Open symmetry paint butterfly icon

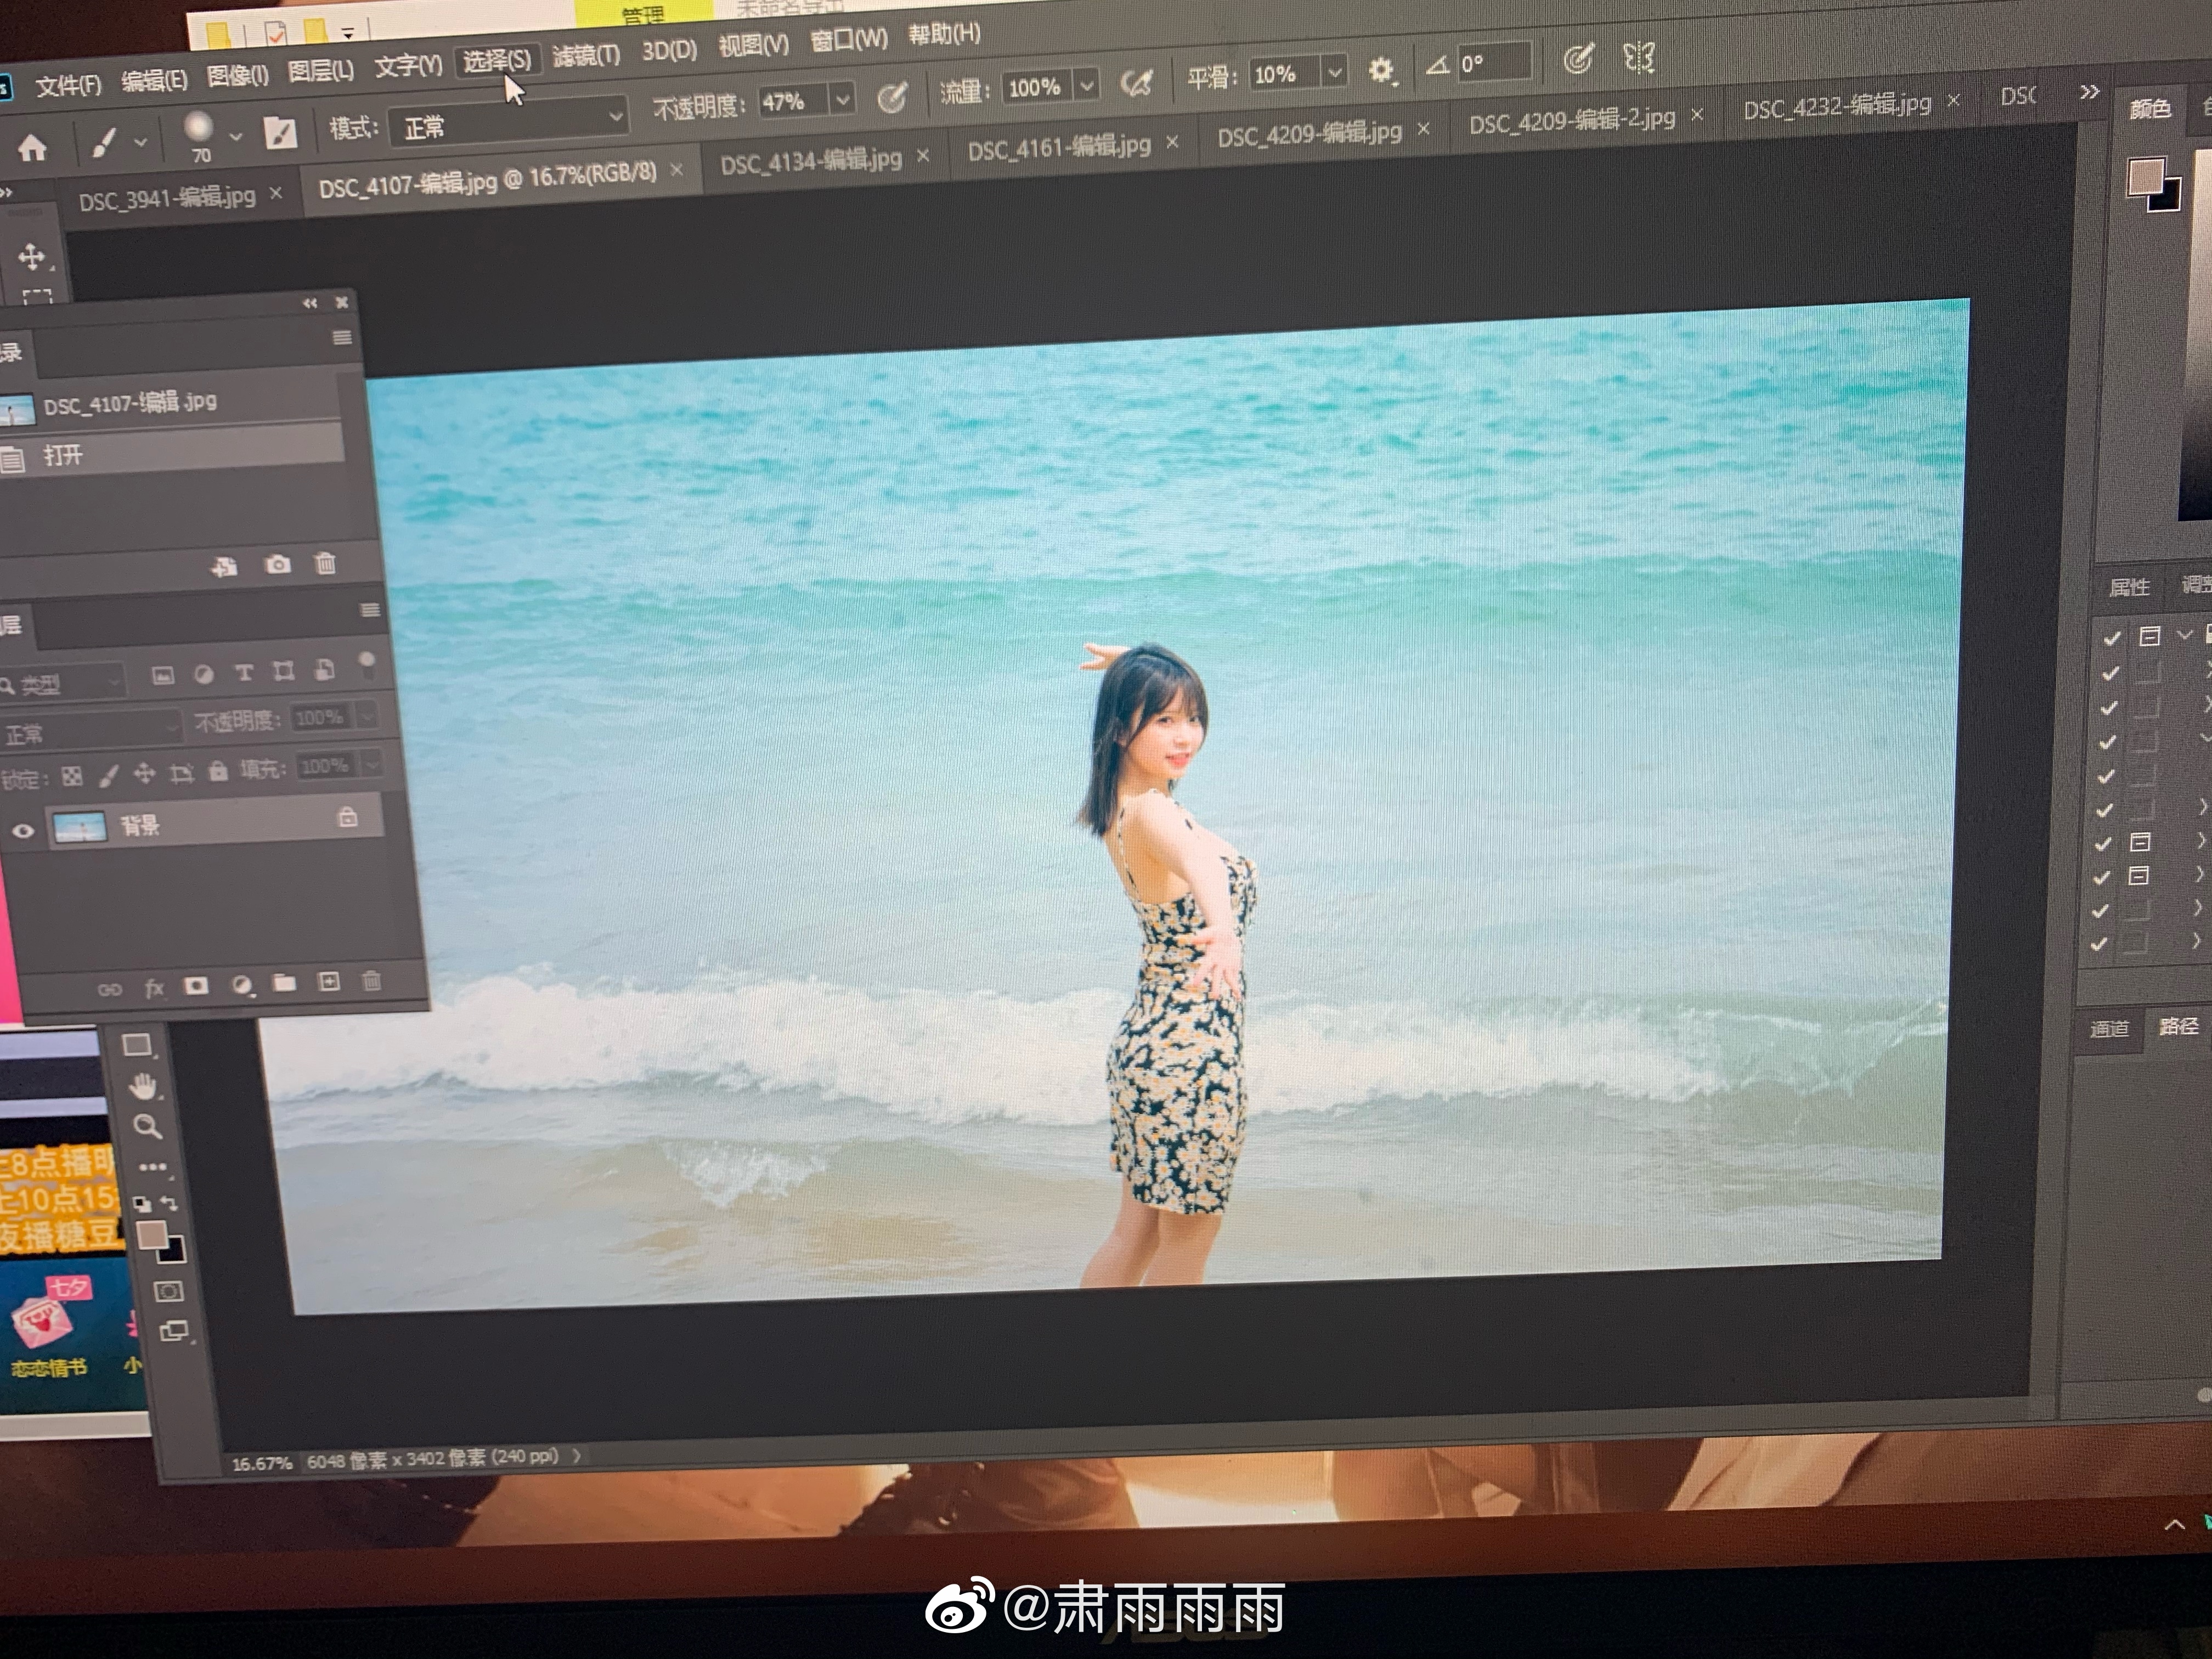point(1639,57)
